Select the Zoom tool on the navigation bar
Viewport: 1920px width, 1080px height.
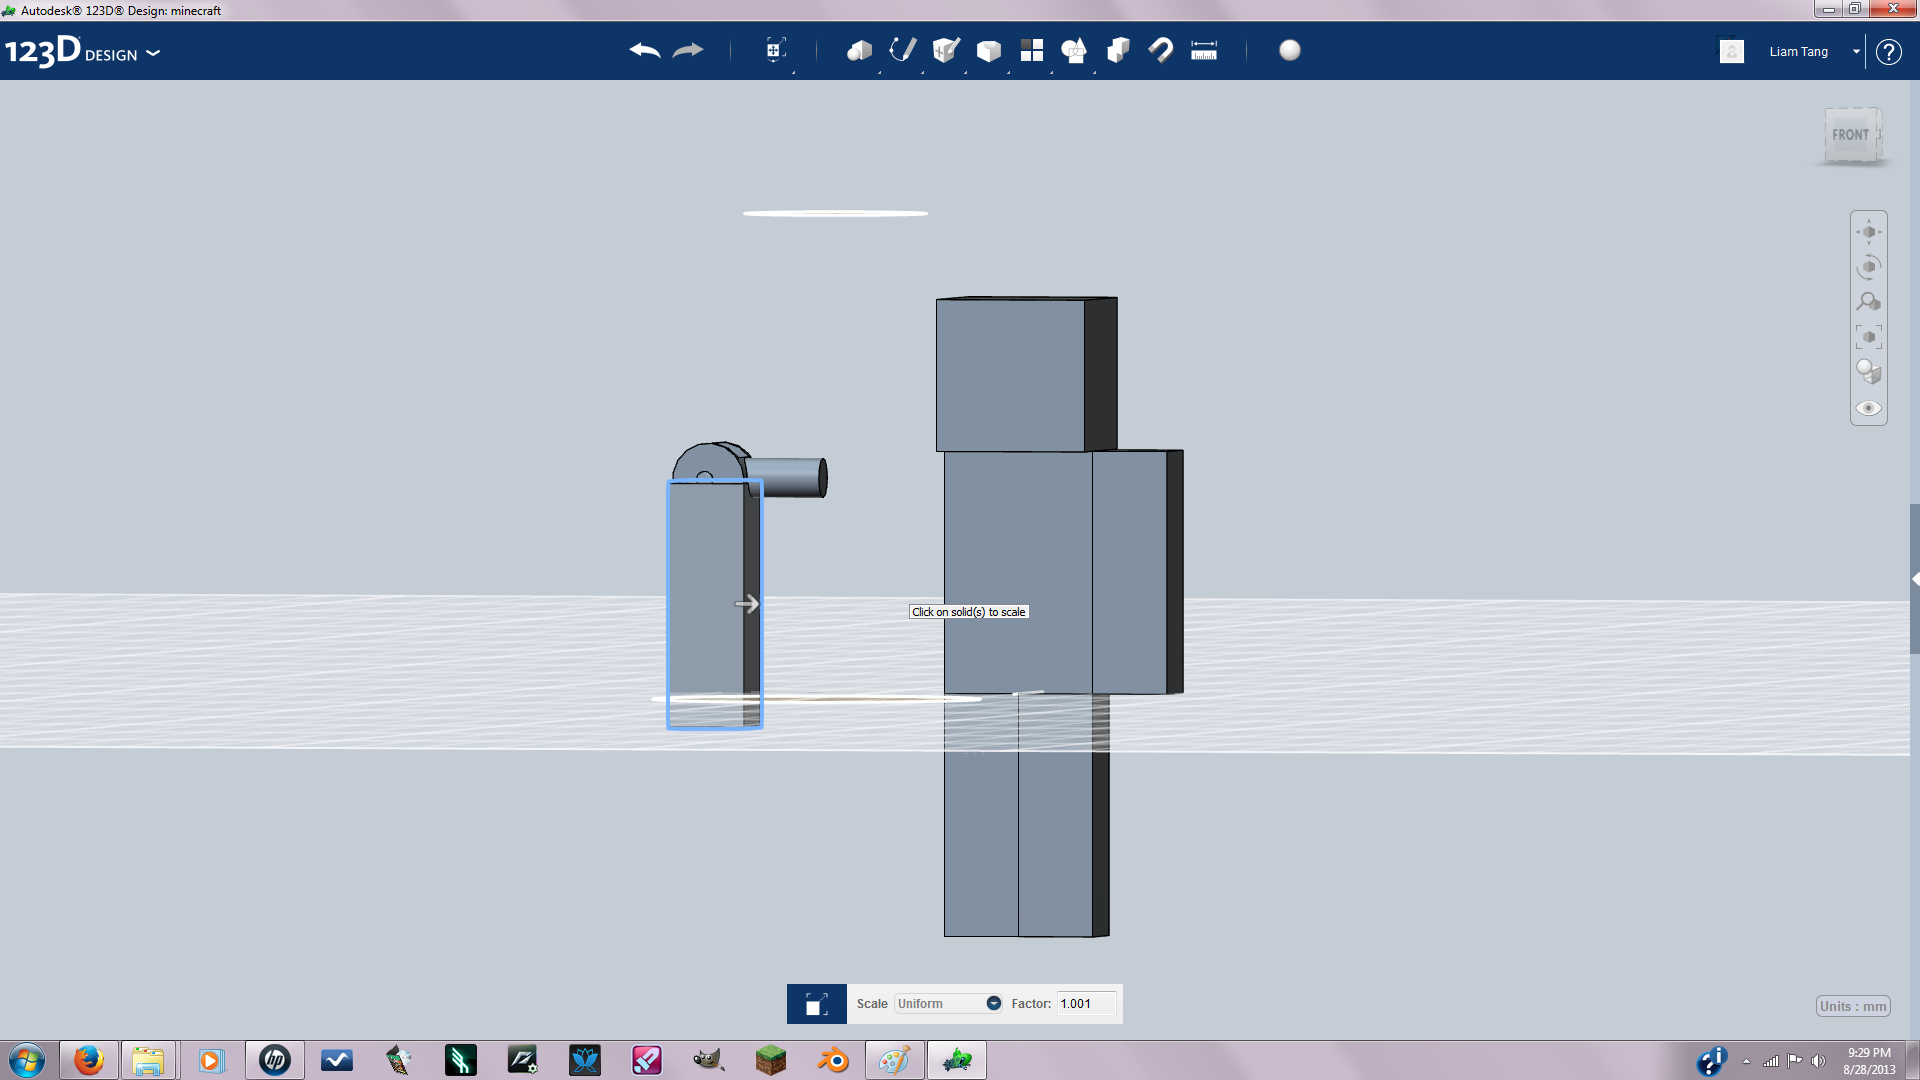click(1868, 301)
